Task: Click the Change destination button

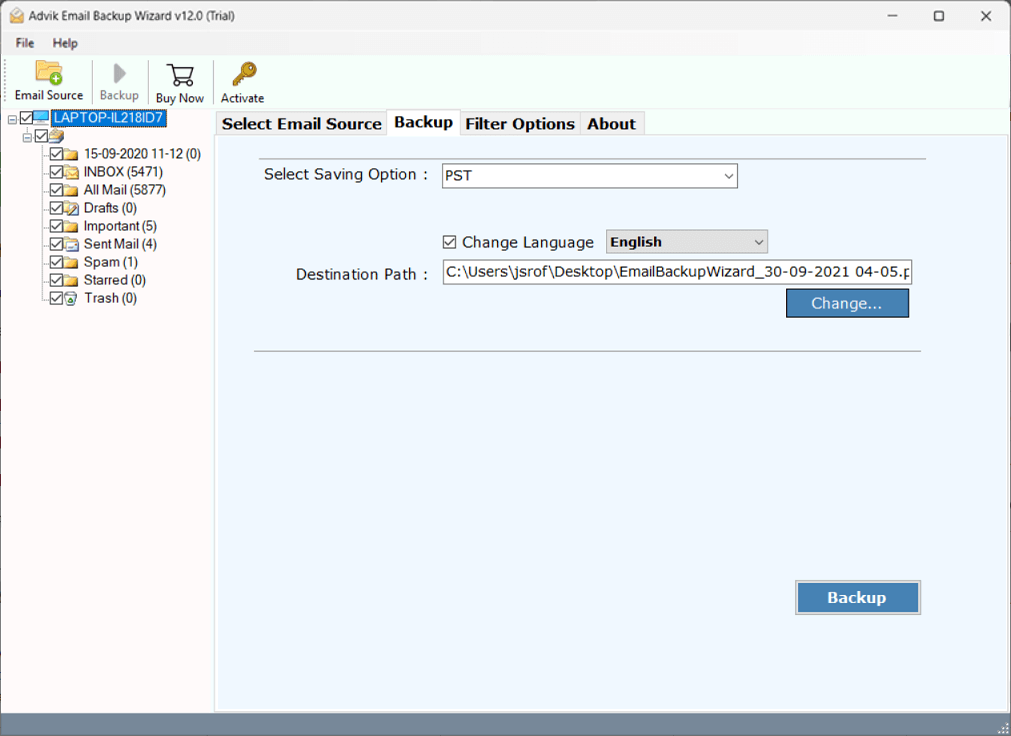Action: click(847, 302)
